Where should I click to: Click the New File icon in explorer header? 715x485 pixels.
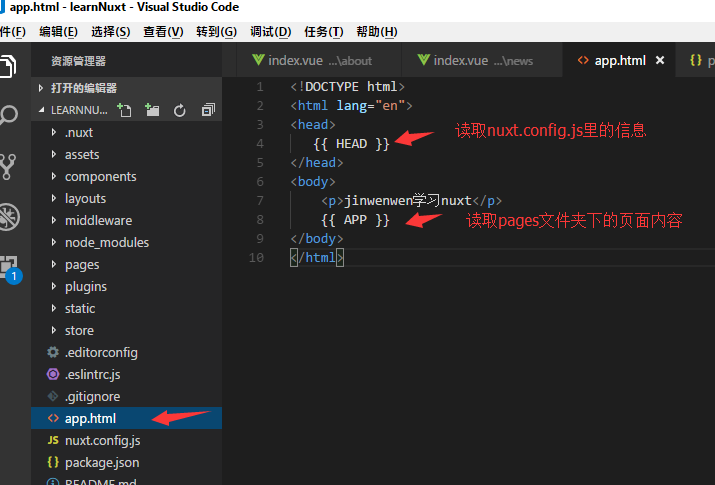click(x=124, y=110)
